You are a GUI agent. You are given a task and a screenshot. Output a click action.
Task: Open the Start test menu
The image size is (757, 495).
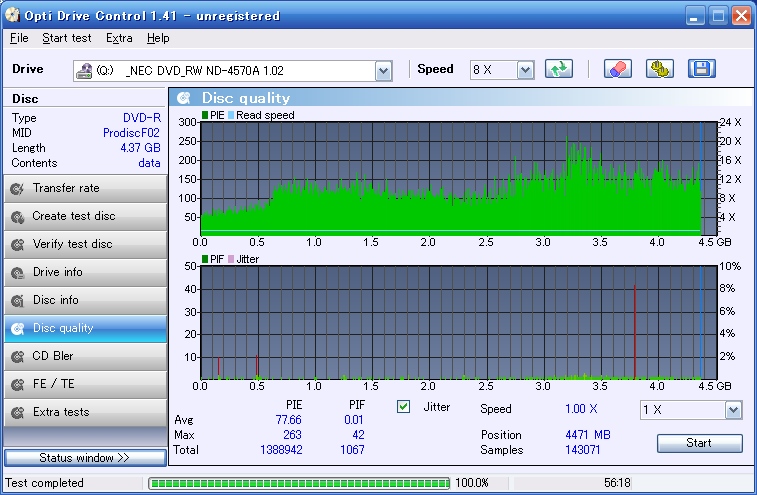coord(67,38)
